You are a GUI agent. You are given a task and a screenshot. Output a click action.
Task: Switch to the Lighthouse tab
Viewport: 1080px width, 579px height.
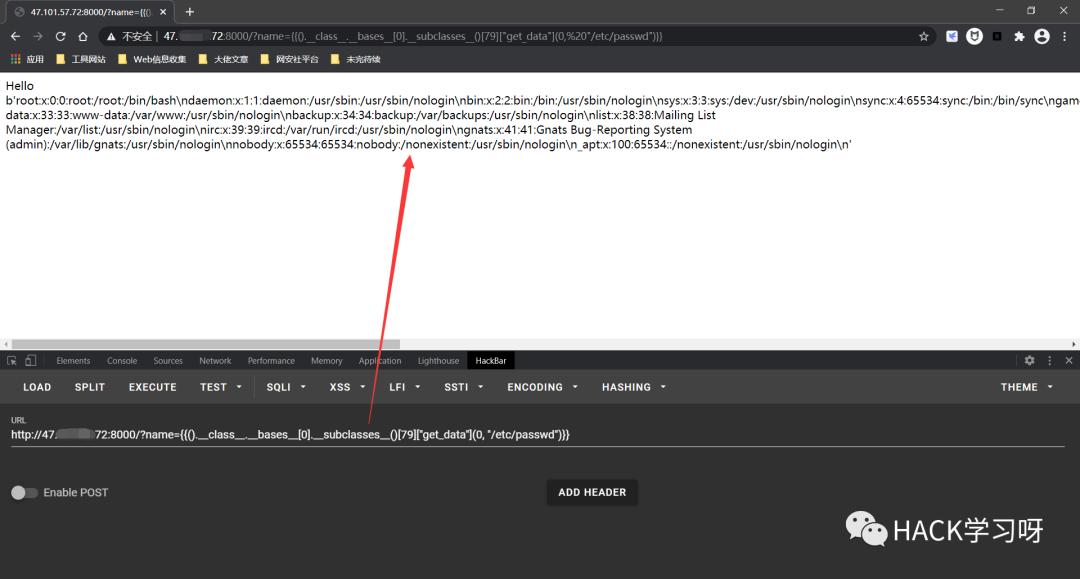[438, 361]
